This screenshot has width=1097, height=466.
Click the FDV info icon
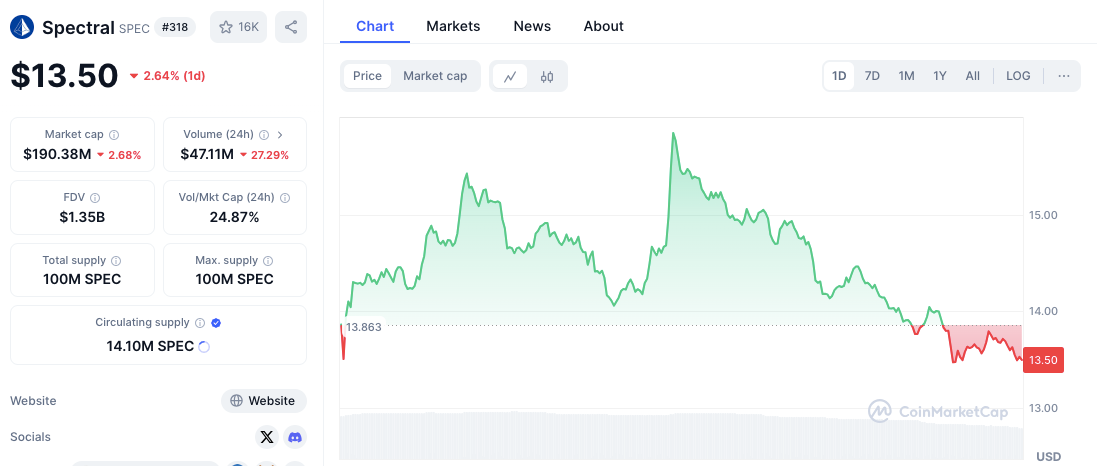click(x=95, y=198)
